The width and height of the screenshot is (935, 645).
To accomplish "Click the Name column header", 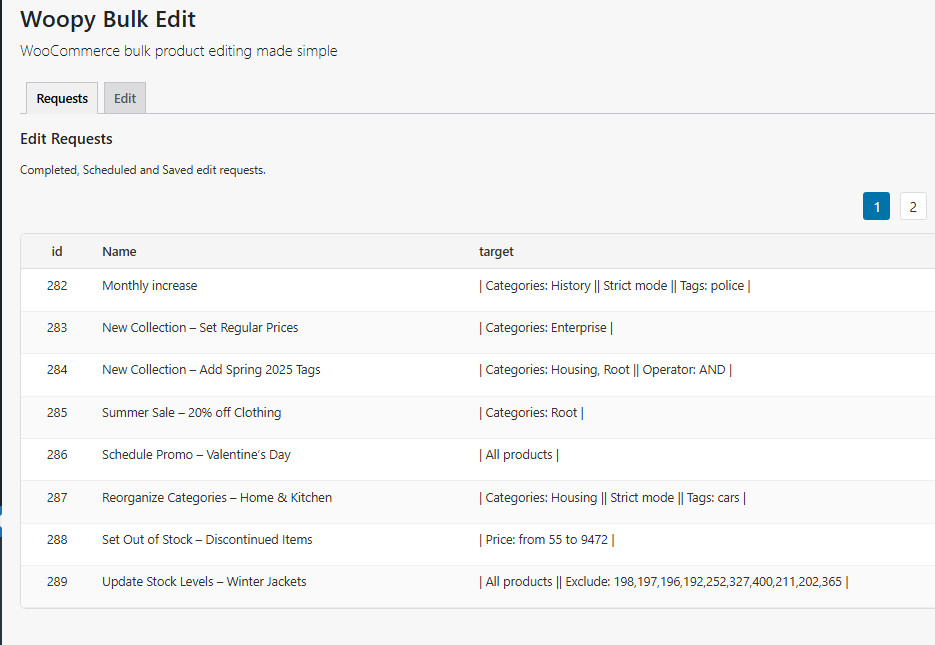I will click(x=119, y=251).
